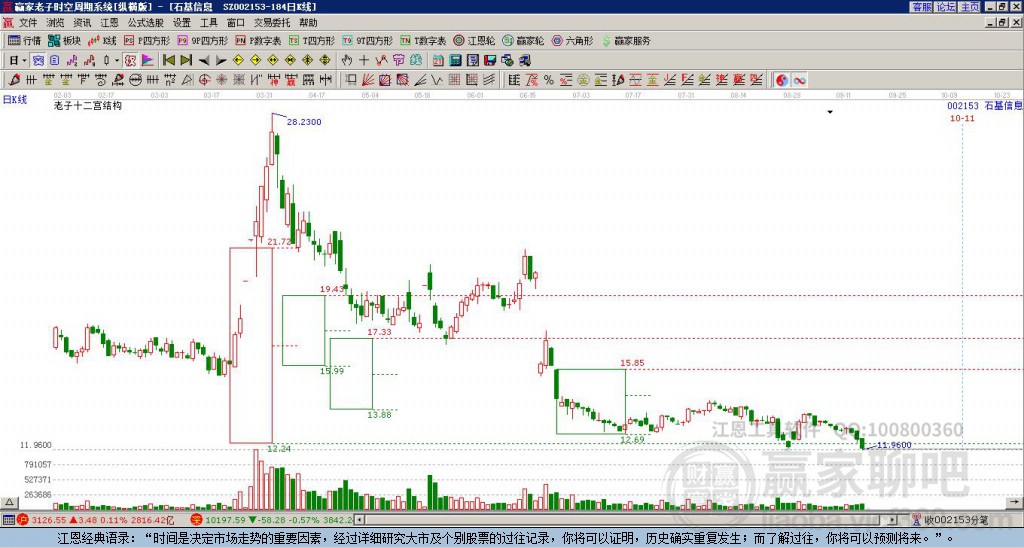Open the 浏览 menu

56,23
